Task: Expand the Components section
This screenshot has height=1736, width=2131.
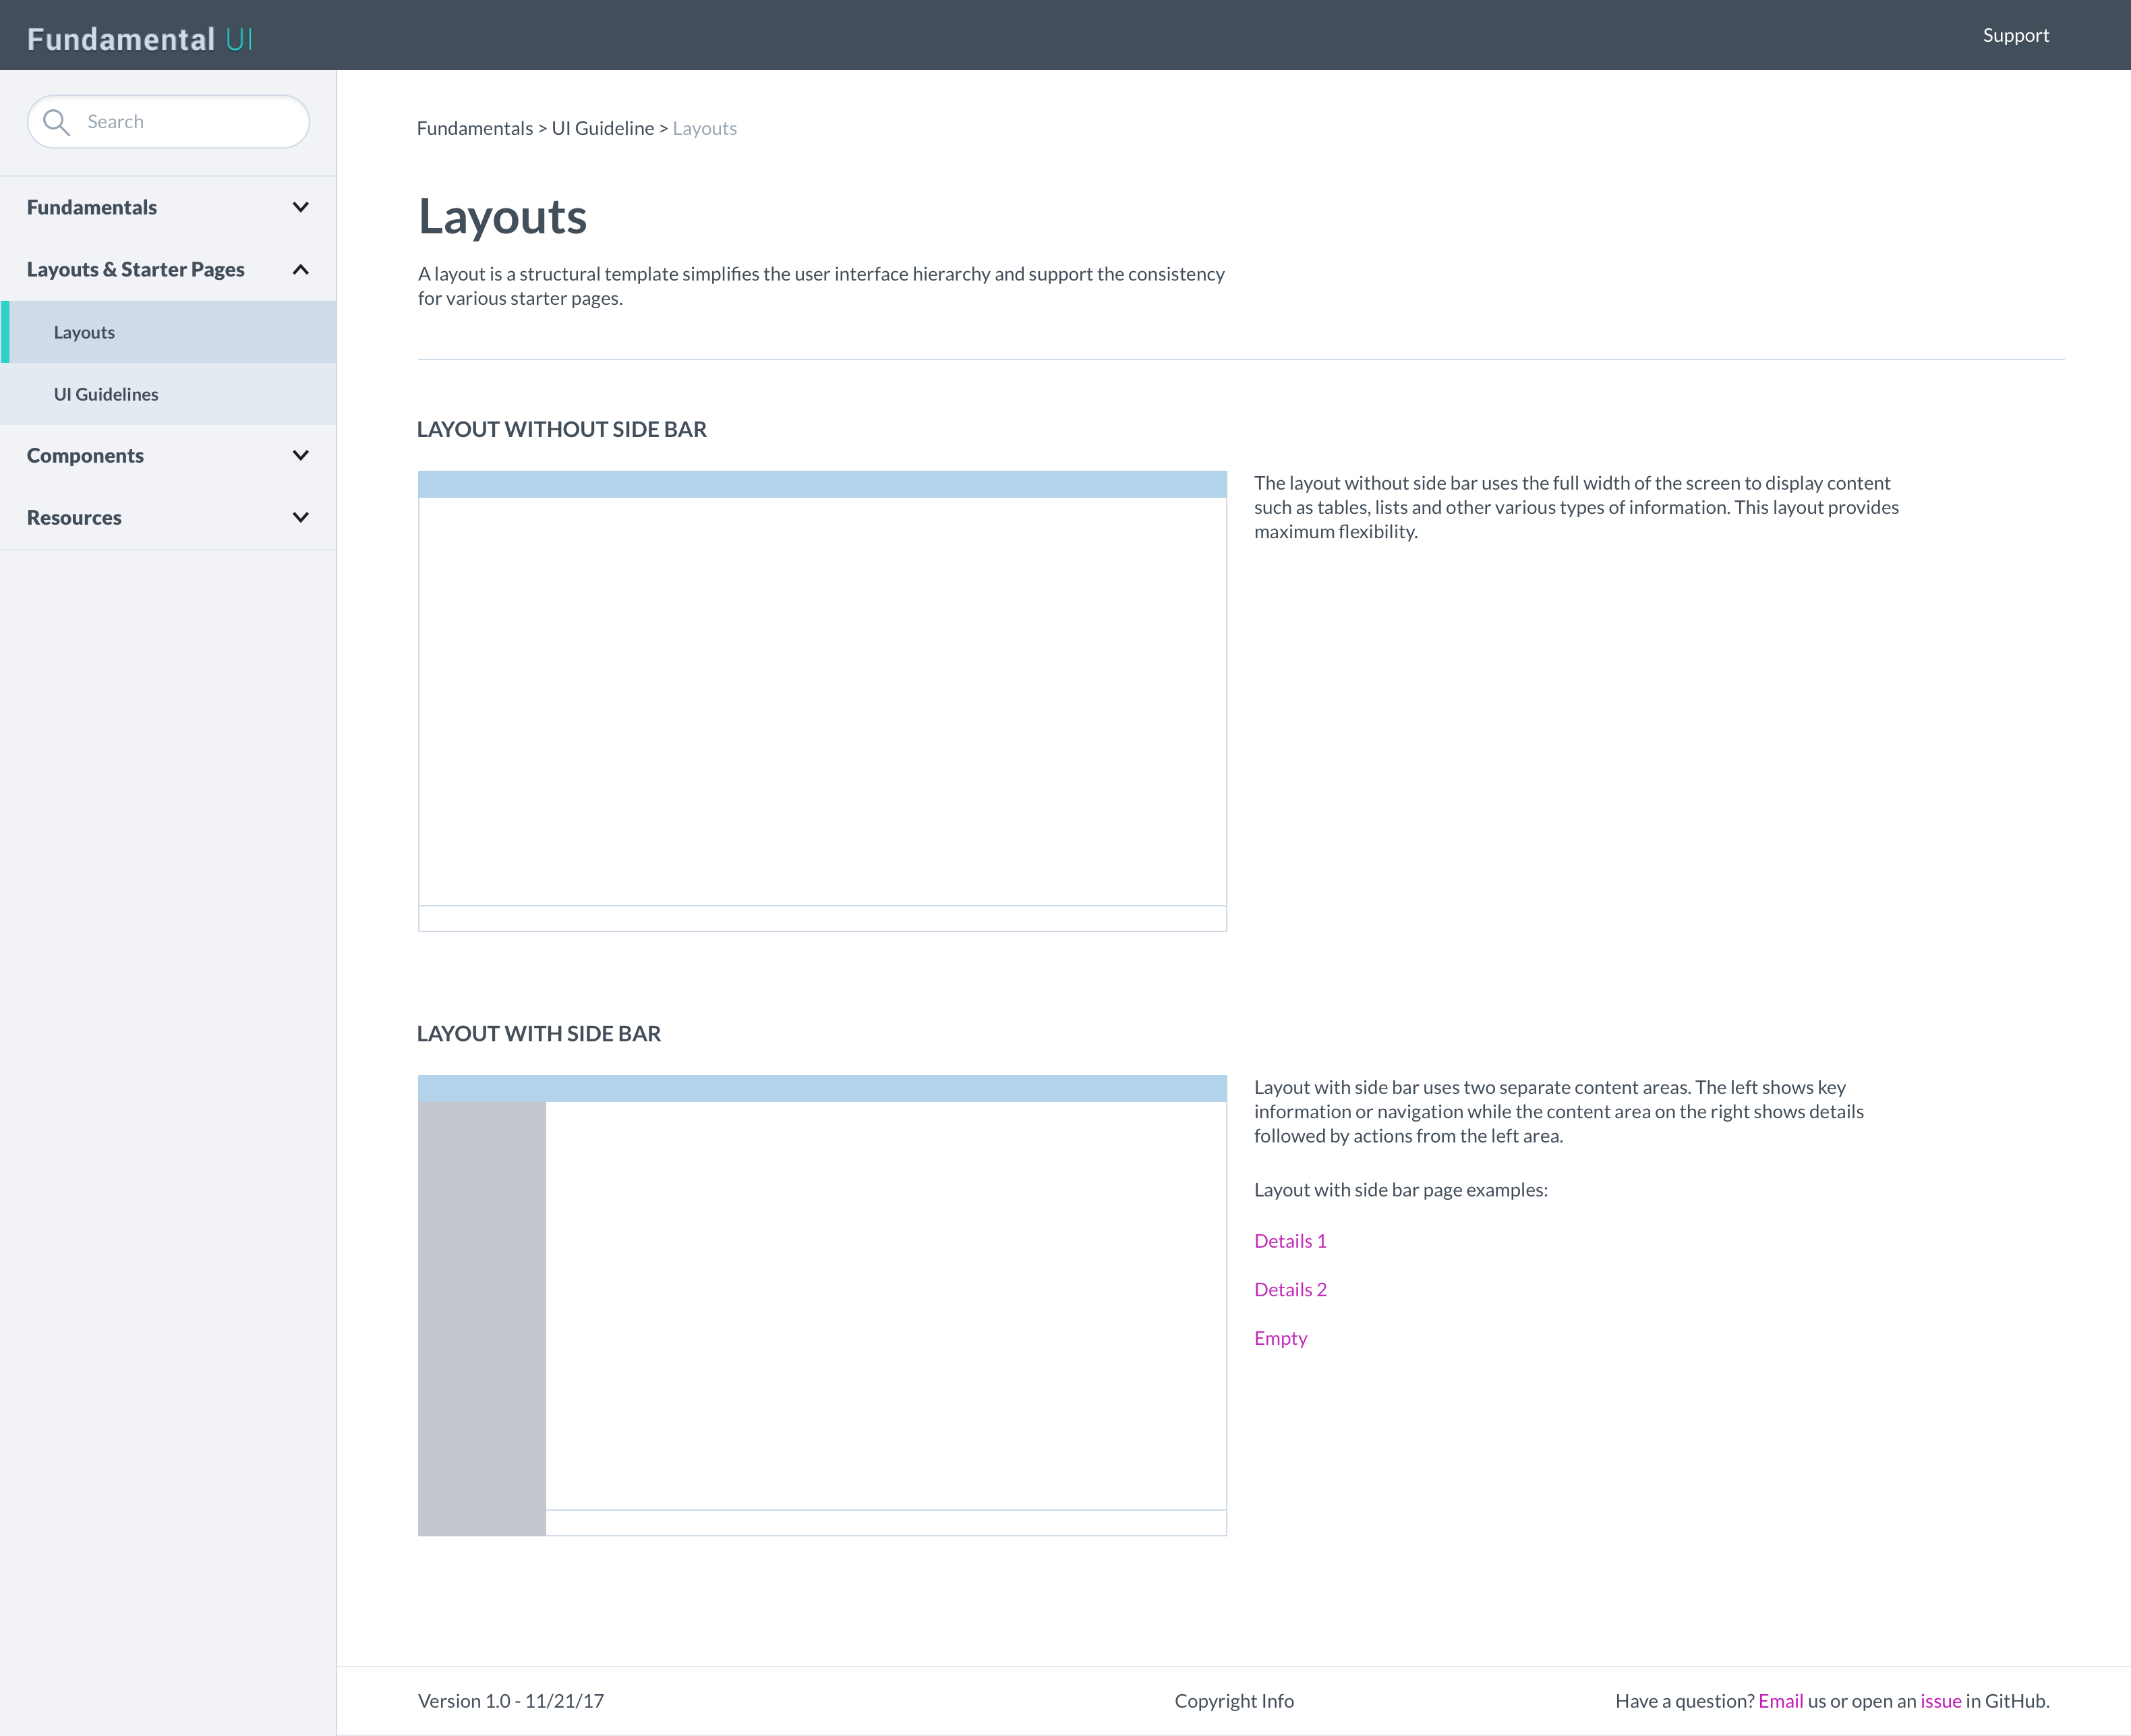Action: (x=300, y=455)
